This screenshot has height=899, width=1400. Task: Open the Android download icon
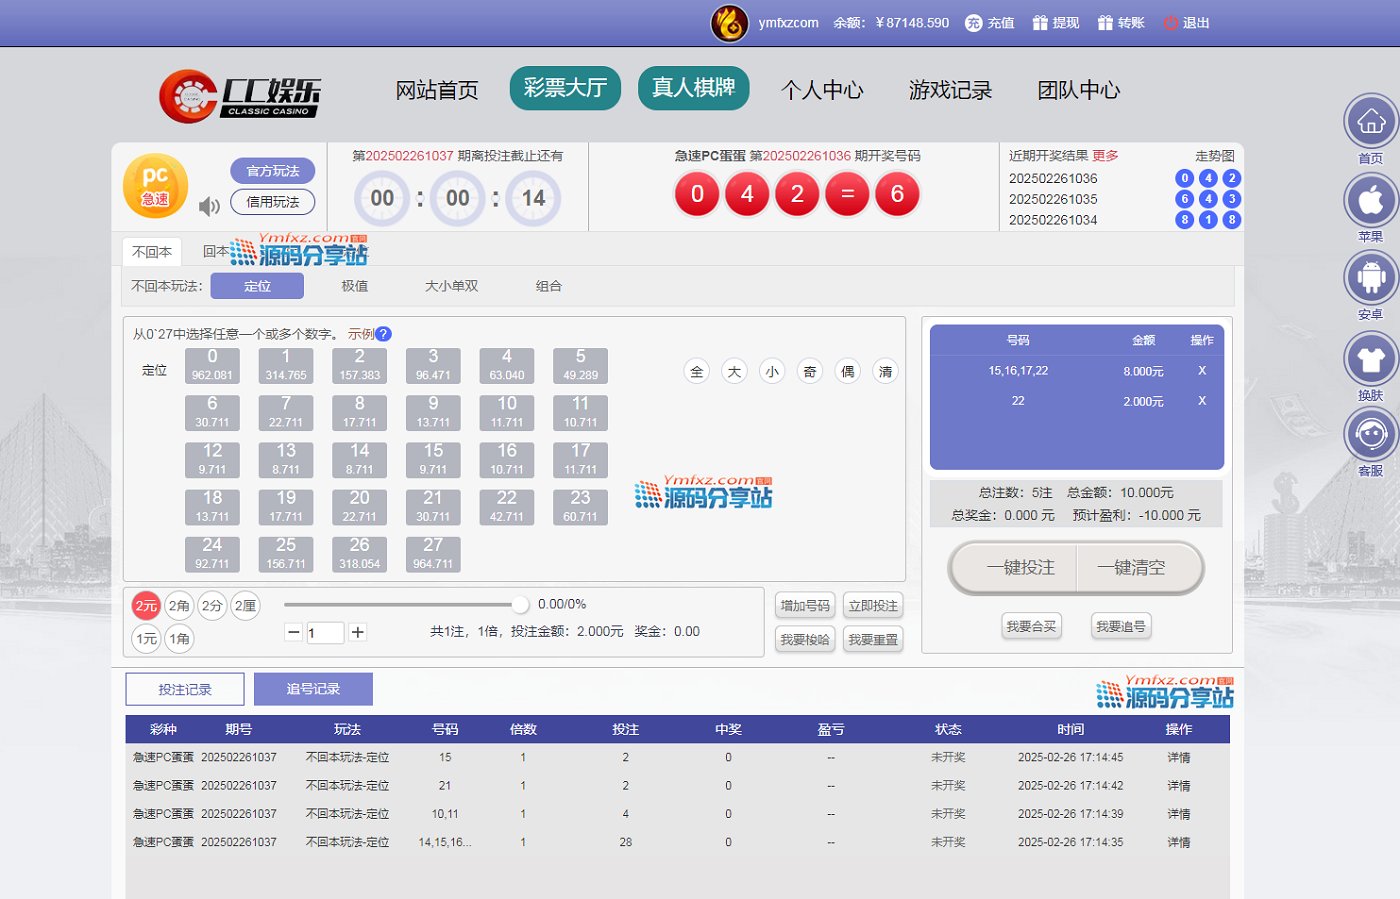(x=1370, y=278)
